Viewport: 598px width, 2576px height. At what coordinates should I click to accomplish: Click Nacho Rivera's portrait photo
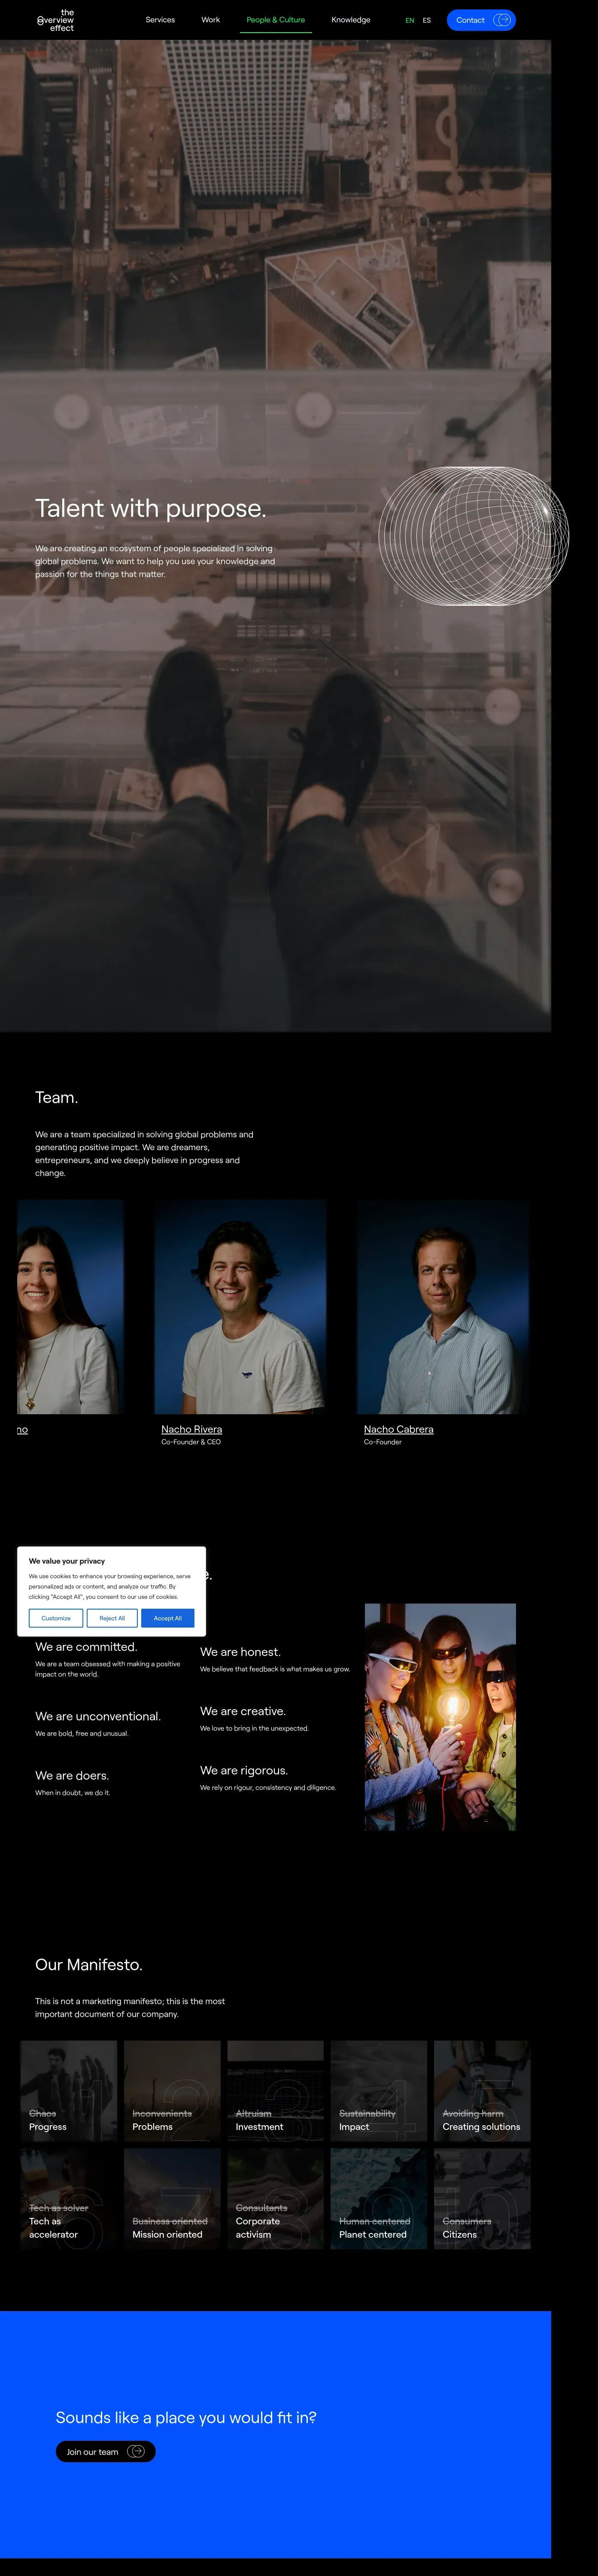[240, 1306]
